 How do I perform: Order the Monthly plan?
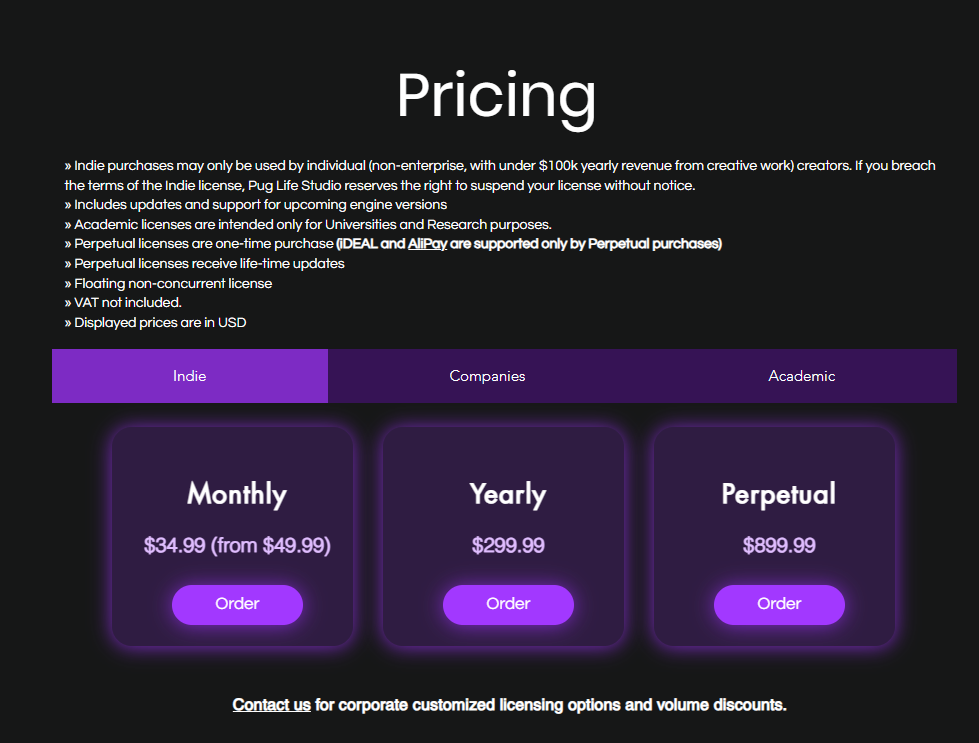point(237,604)
